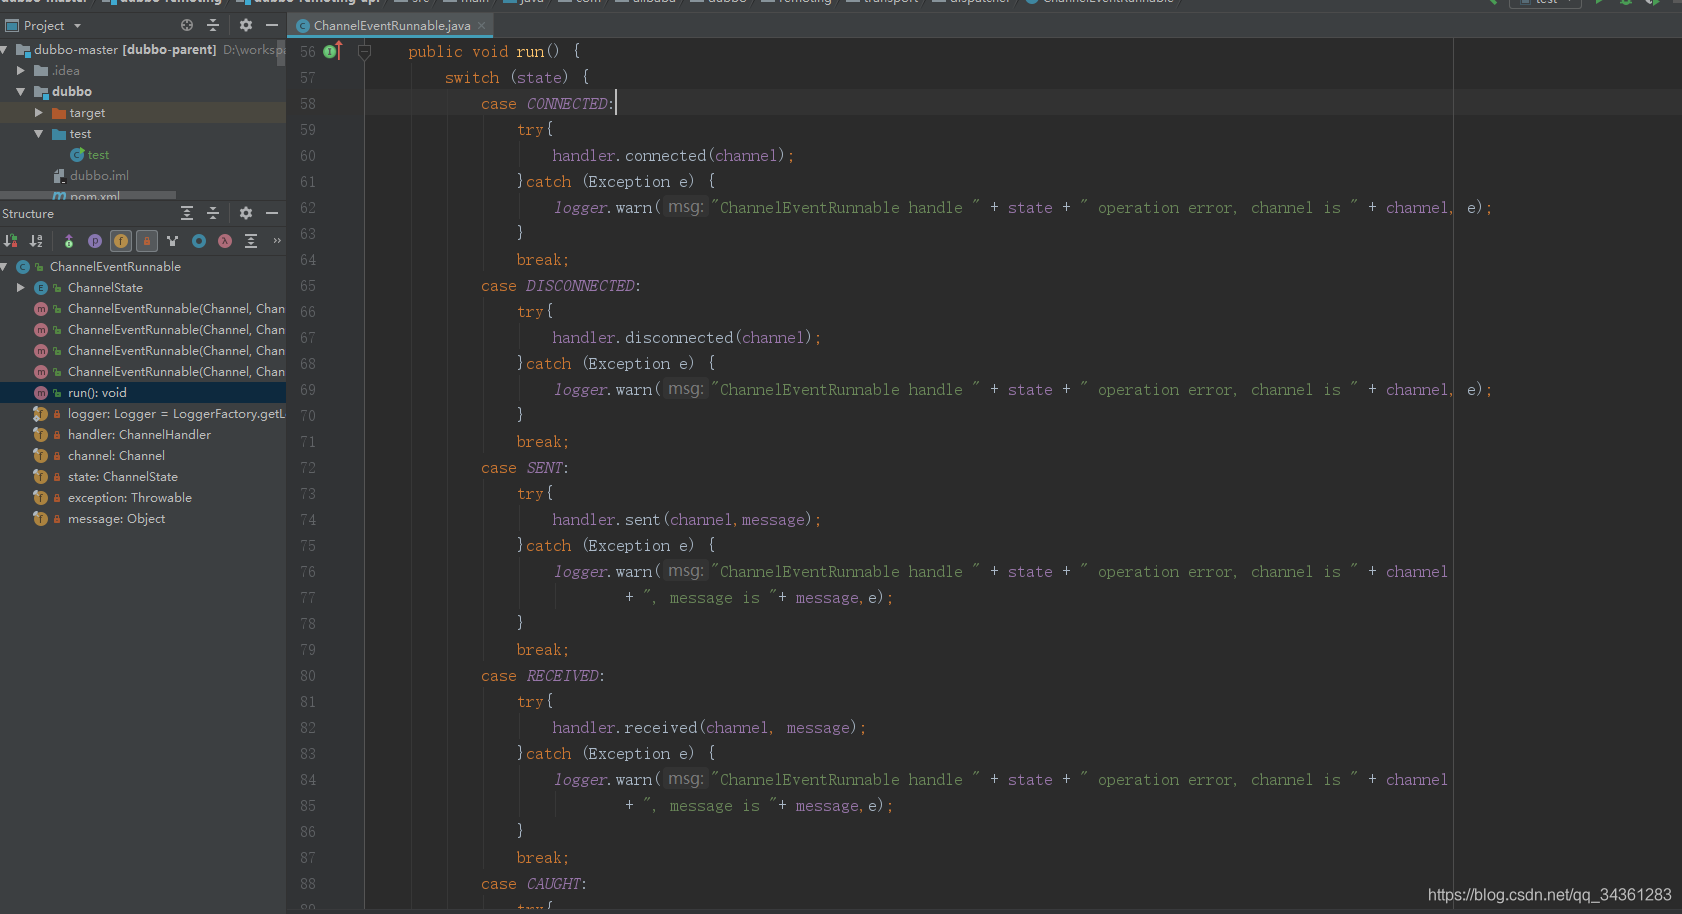Select exception: Throwable field in Structure
Screen dimensions: 1682x914
point(143,498)
